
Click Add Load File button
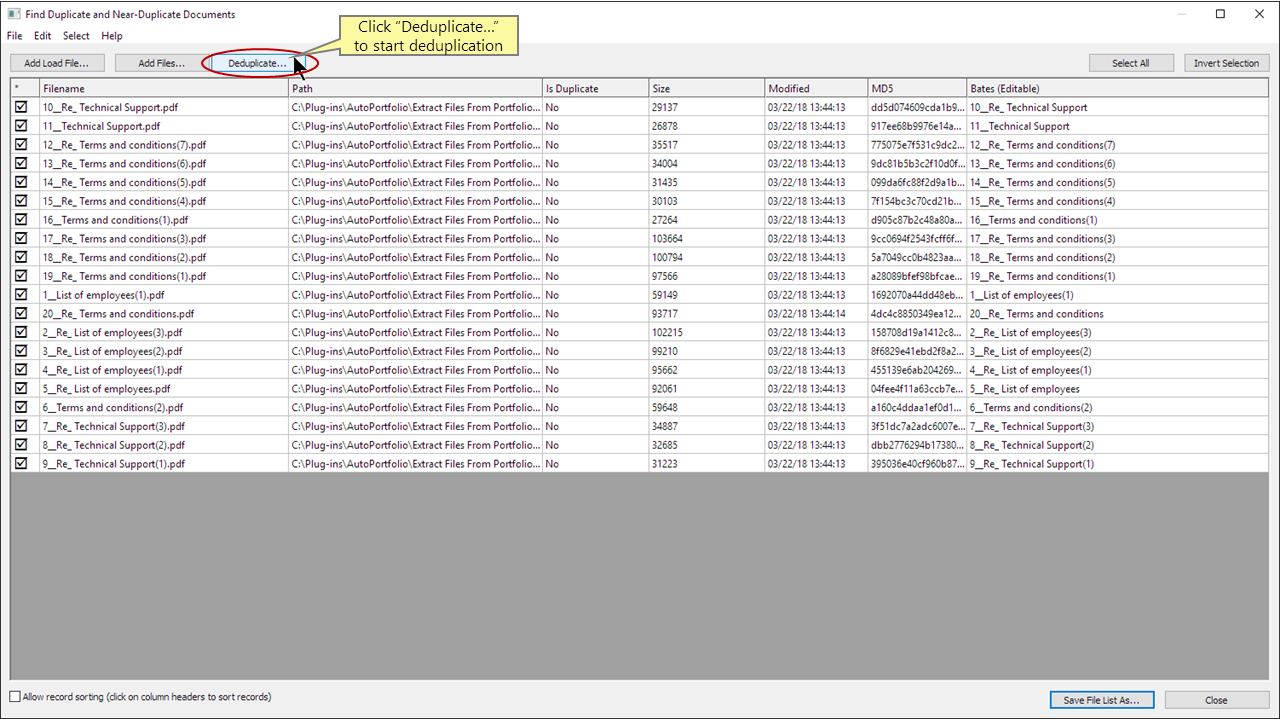(x=57, y=62)
